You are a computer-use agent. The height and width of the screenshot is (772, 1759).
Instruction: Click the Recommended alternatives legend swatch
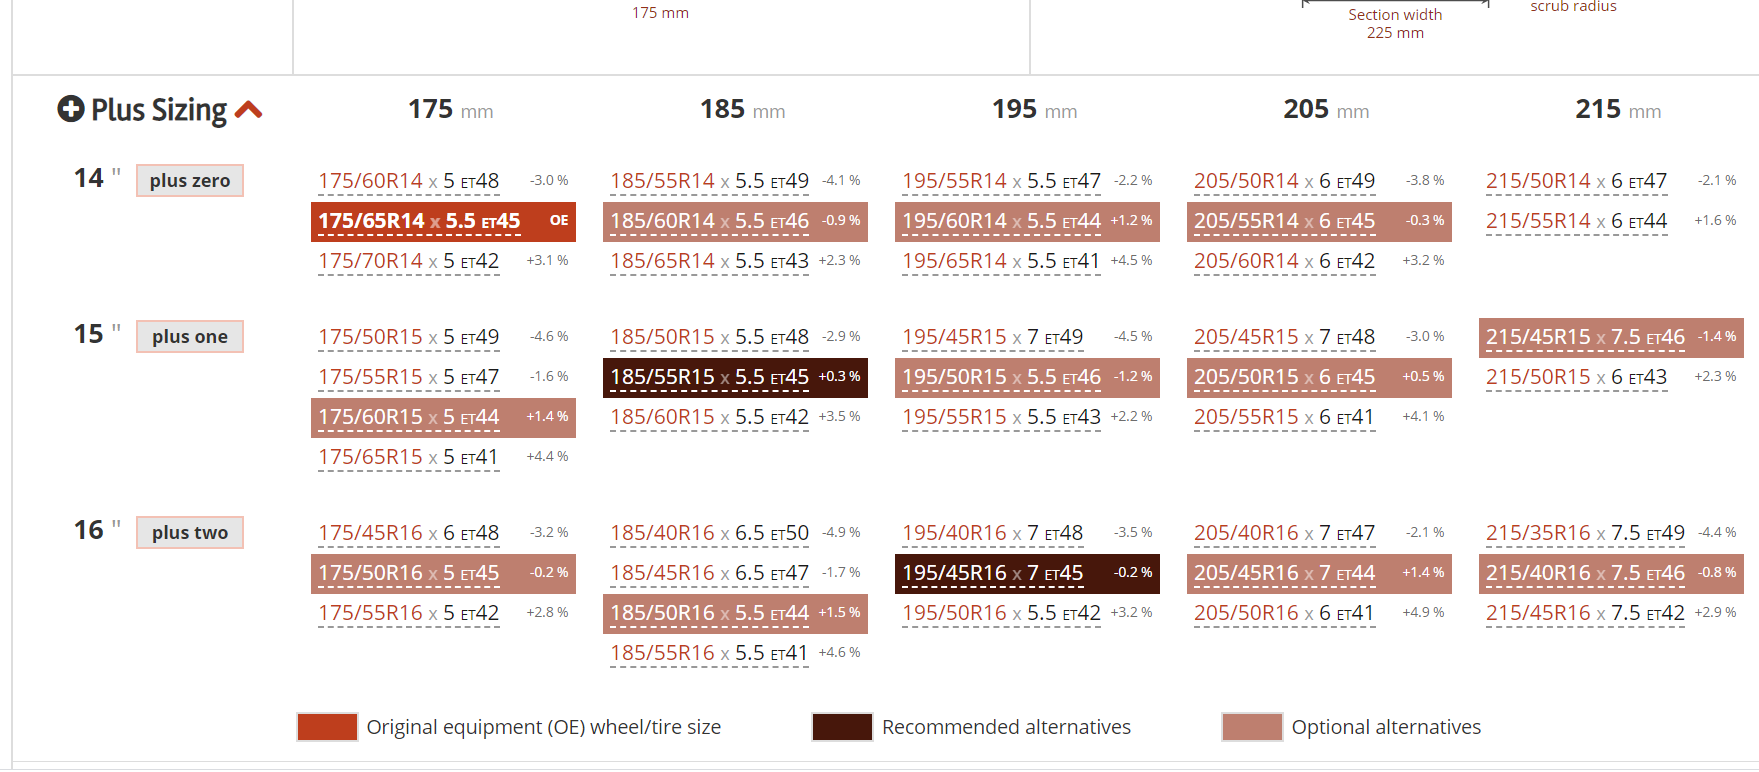[x=842, y=727]
